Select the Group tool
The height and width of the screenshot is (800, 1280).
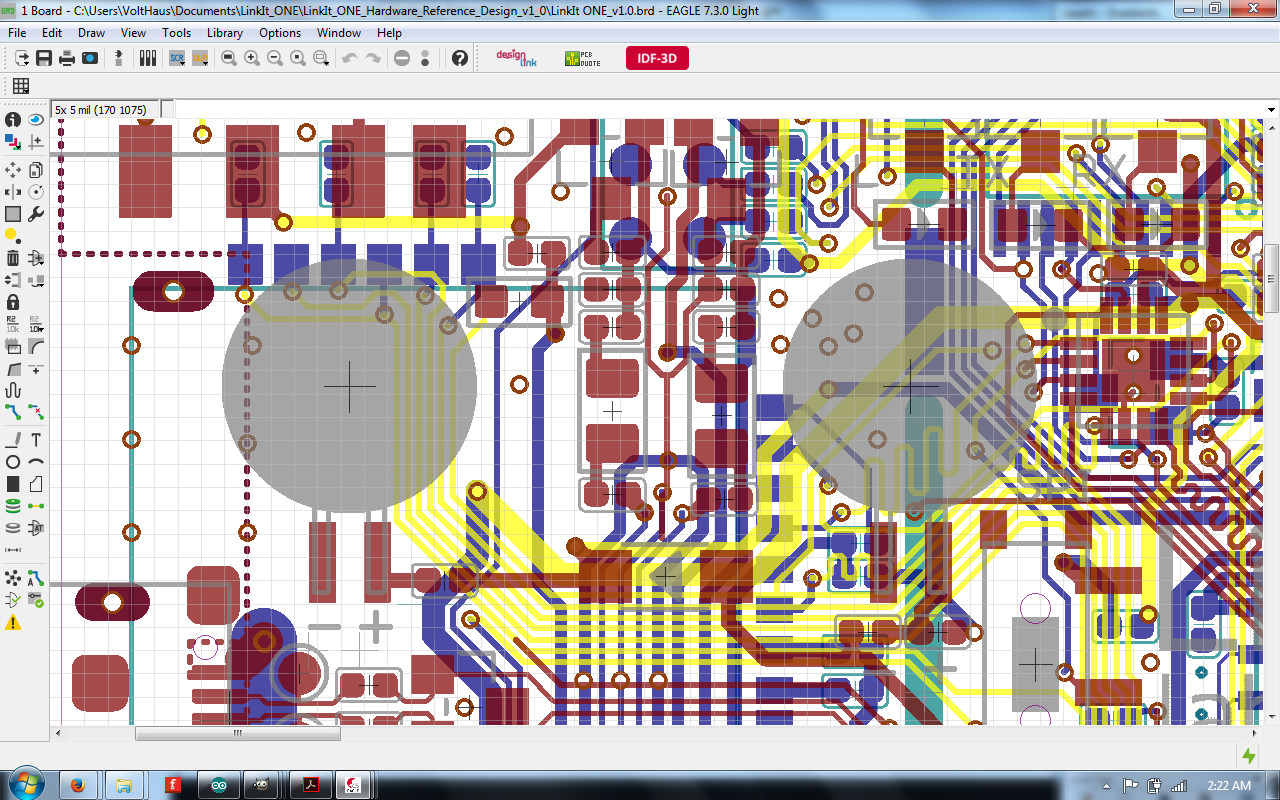13,214
